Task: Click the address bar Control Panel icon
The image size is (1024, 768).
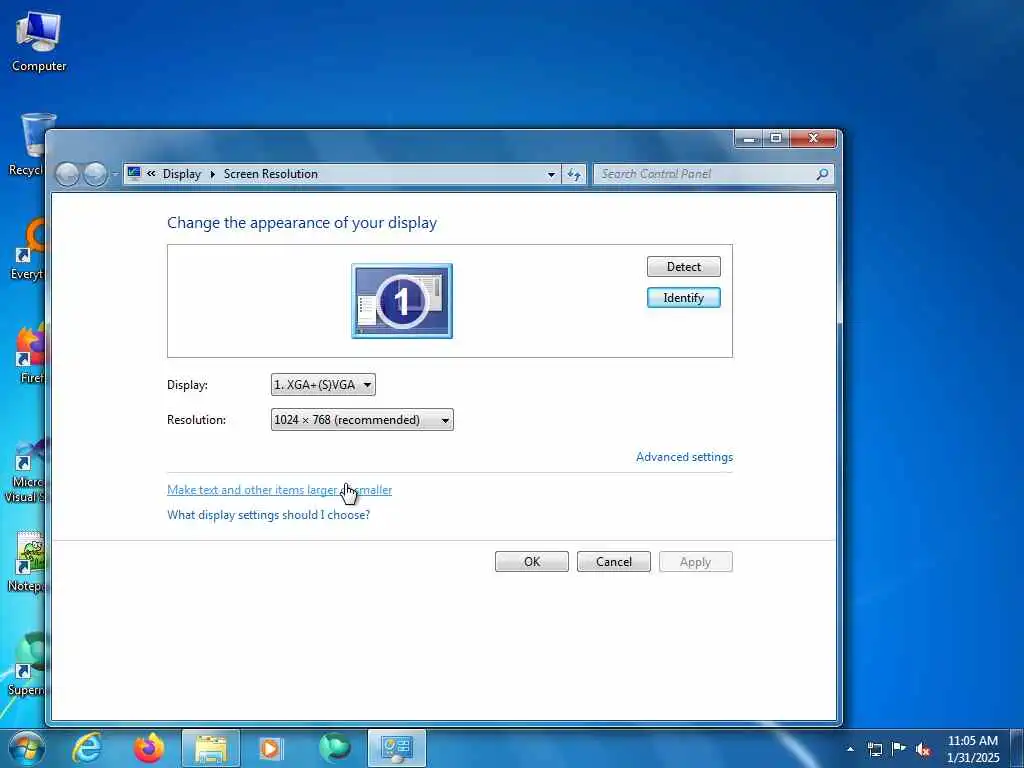Action: [x=135, y=174]
